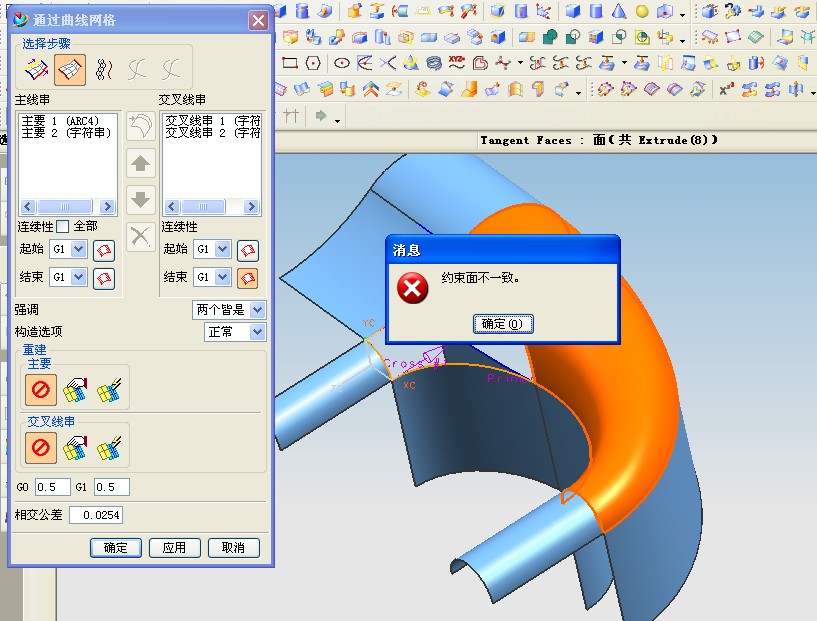Screen dimensions: 817x621
Task: Open cross 起始 G1 continuity dropdown
Action: point(222,250)
